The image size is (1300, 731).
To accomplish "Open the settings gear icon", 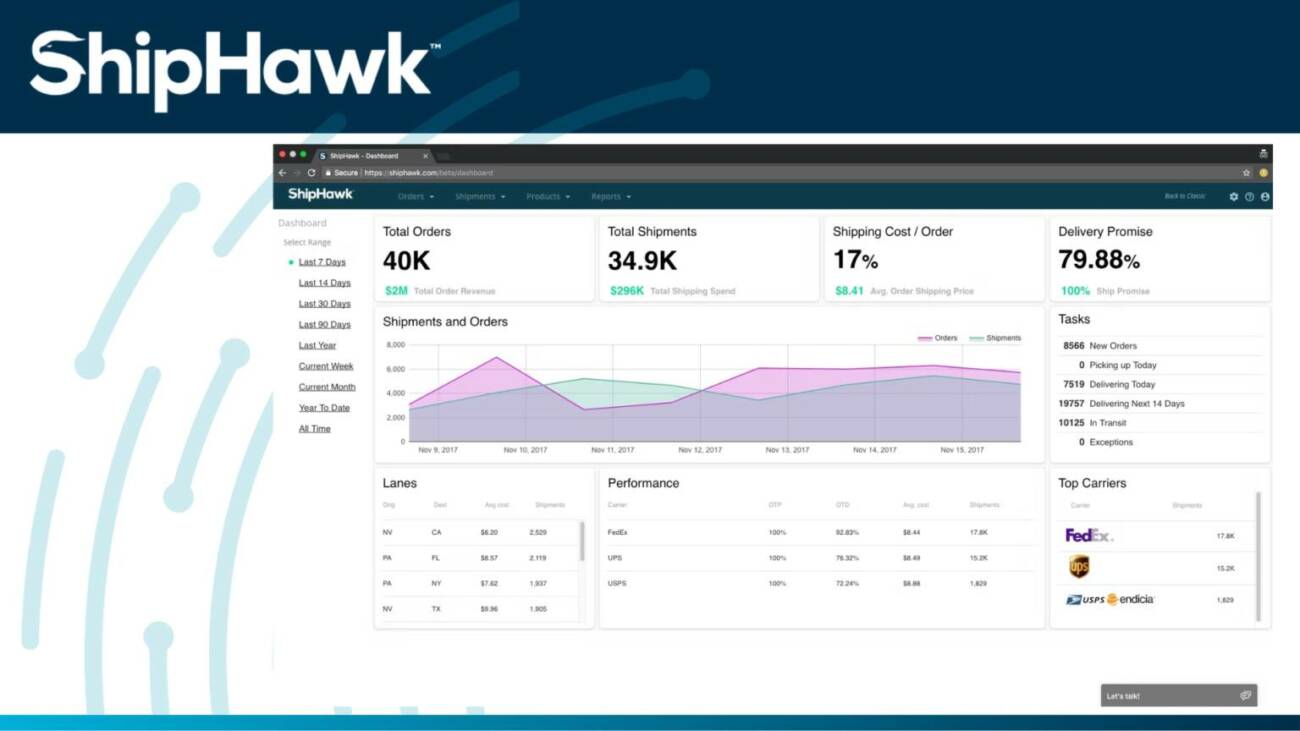I will (1233, 197).
